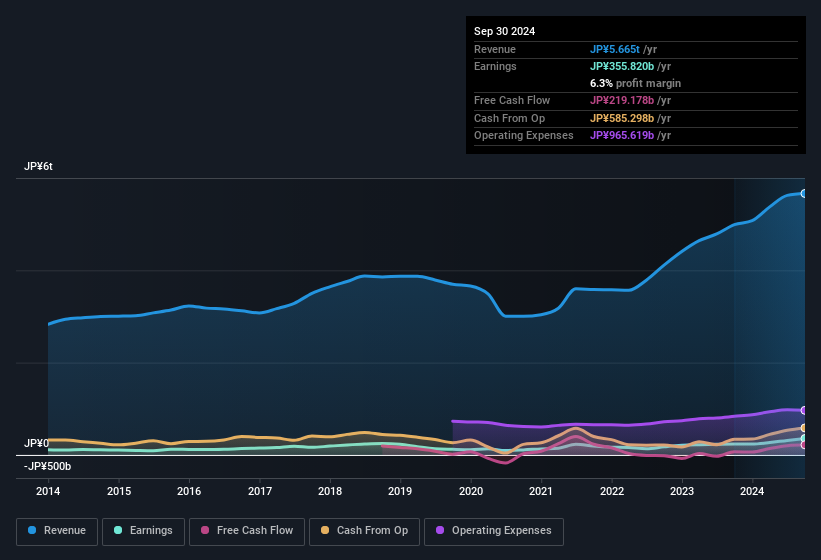
Task: Click the Revenue line endpoint marker
Action: (803, 193)
